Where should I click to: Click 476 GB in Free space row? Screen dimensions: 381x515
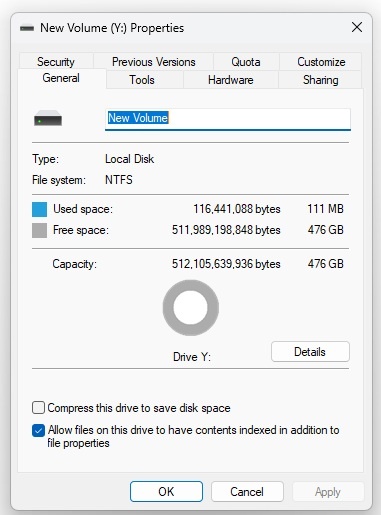[325, 230]
